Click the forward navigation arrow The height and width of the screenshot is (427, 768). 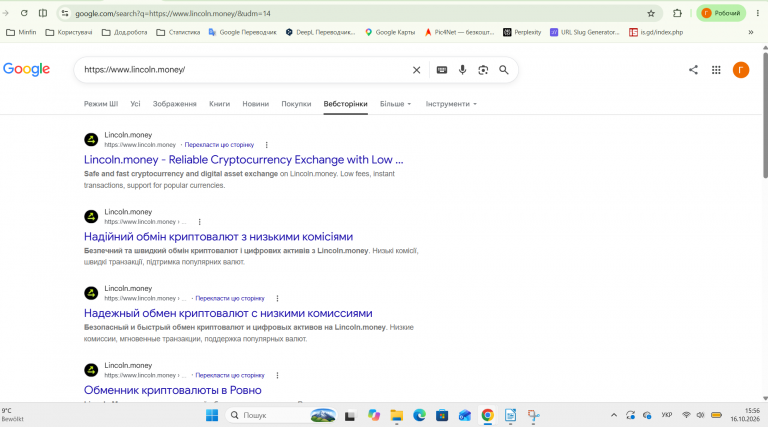(x=5, y=13)
